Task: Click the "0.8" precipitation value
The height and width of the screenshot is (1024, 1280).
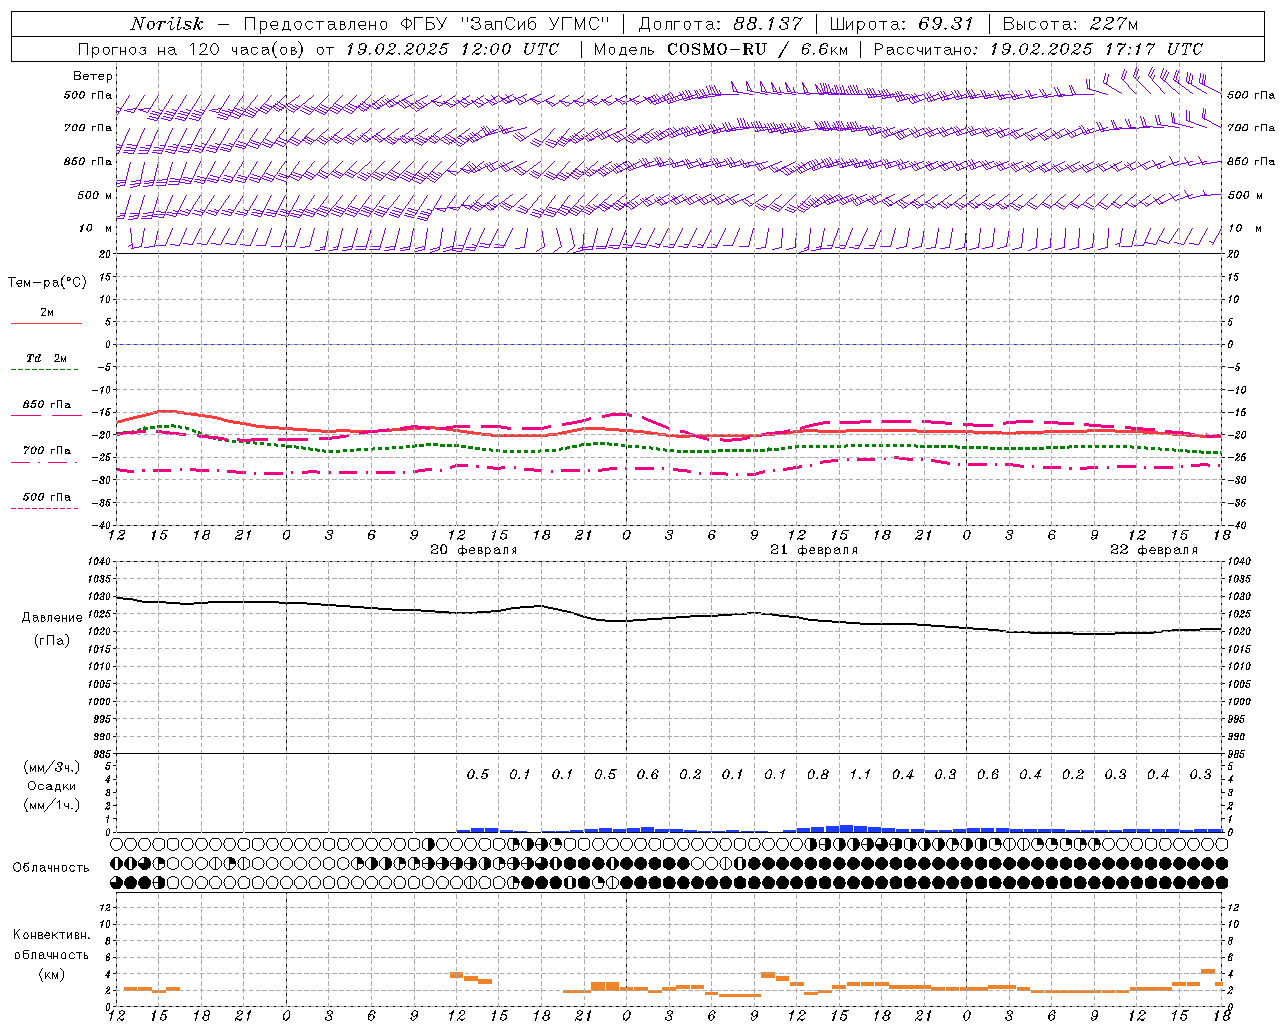Action: click(818, 774)
